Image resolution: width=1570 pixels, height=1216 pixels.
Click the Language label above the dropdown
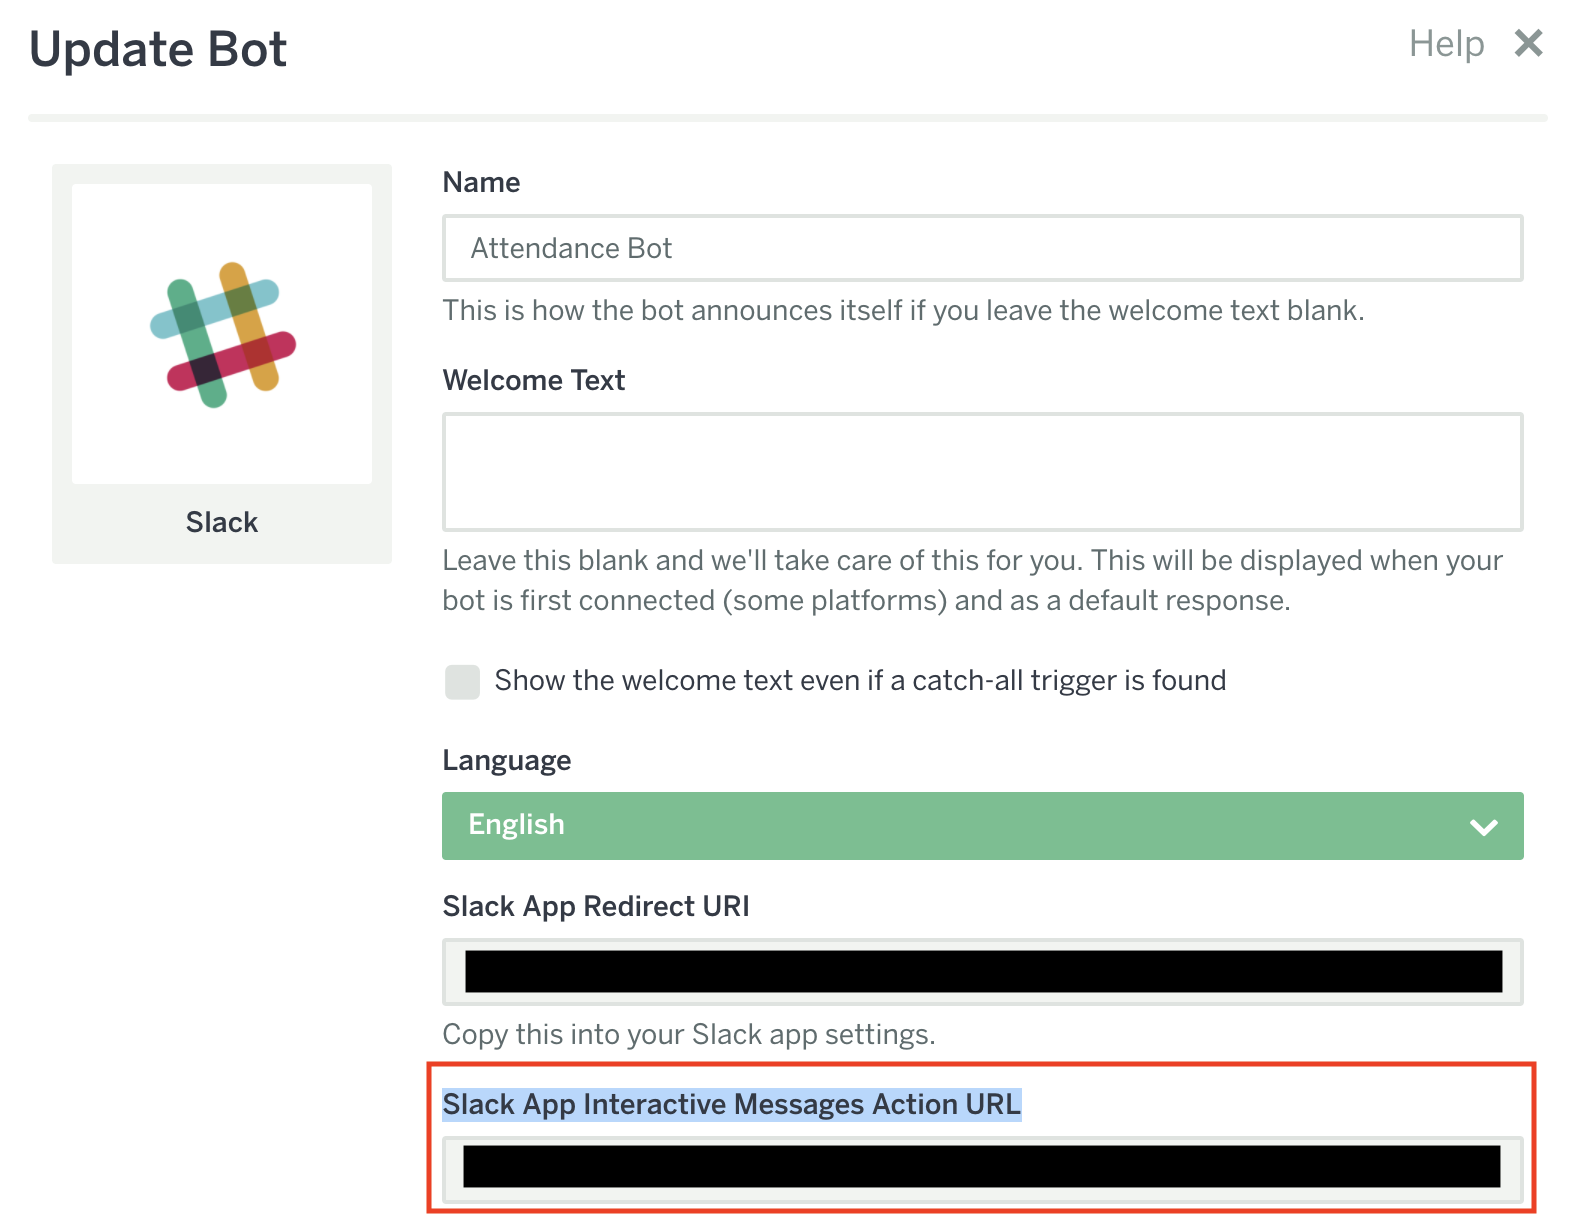[506, 760]
